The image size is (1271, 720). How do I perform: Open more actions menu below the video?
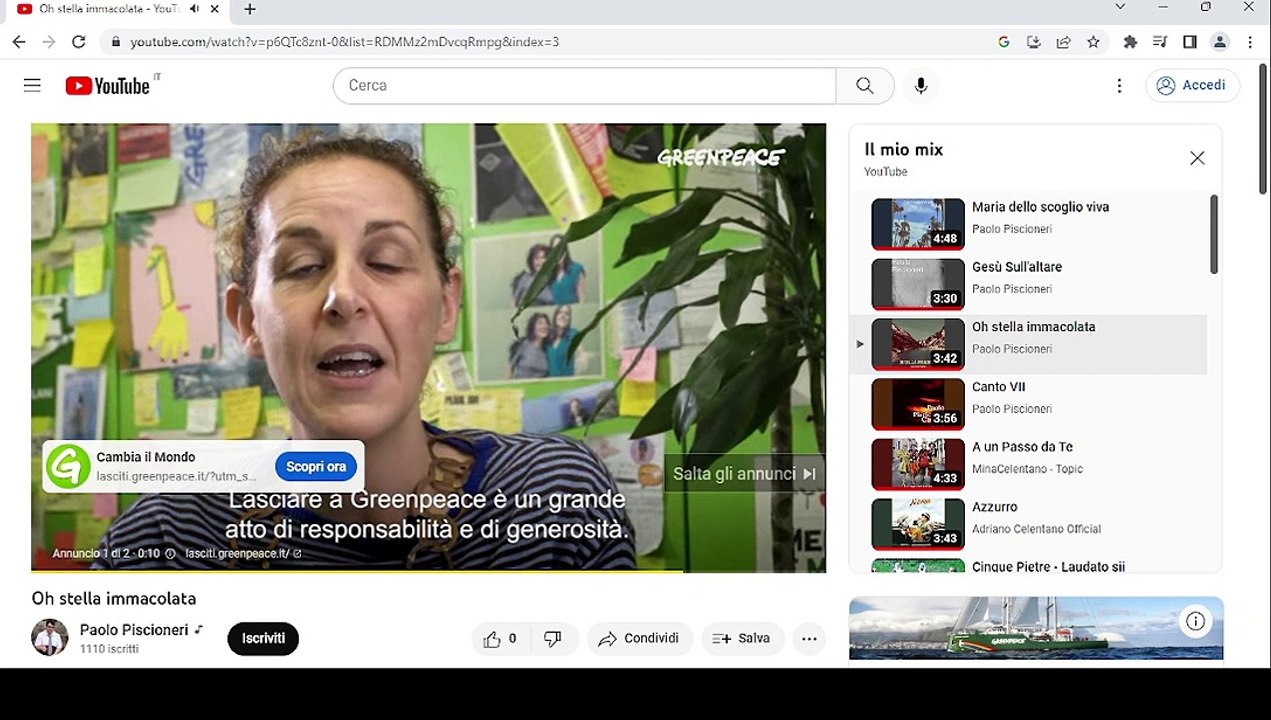tap(809, 639)
